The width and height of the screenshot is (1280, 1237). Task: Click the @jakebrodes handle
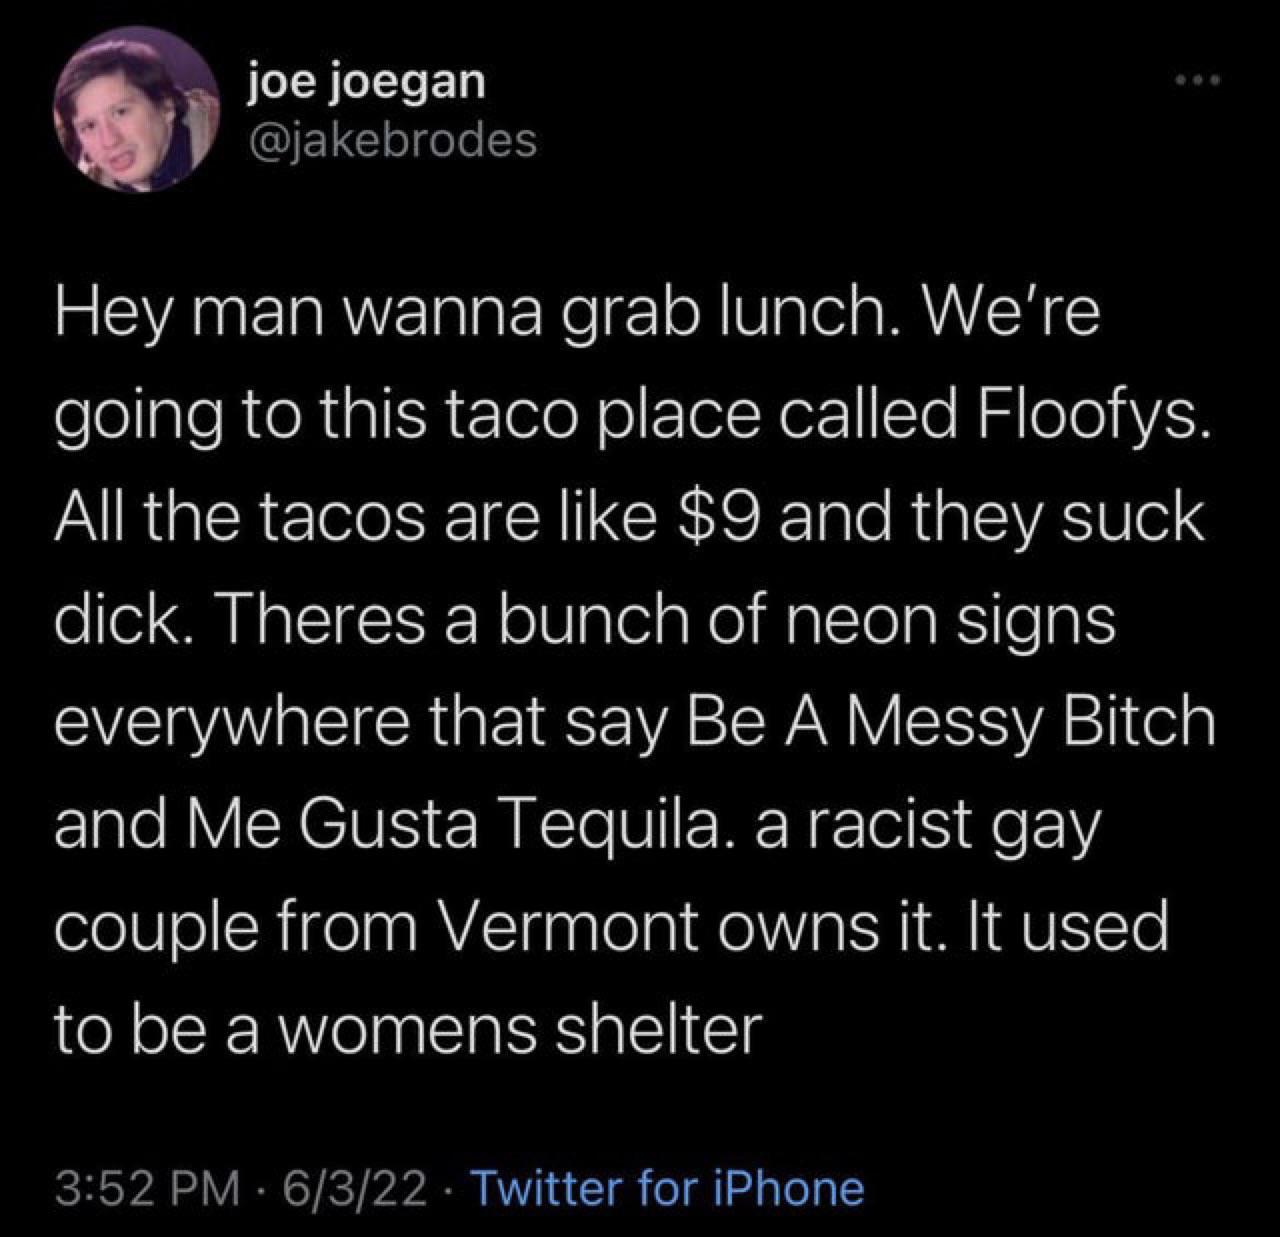[392, 141]
